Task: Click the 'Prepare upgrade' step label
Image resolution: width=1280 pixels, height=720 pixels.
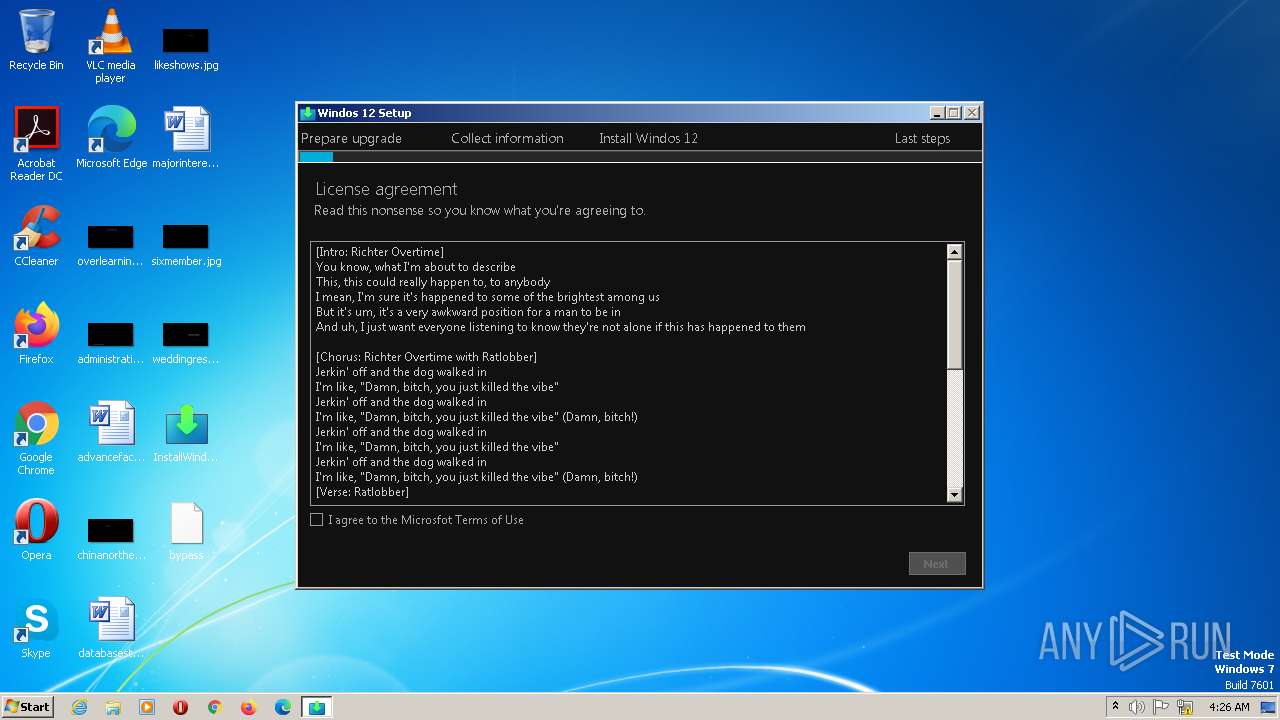Action: [x=351, y=138]
